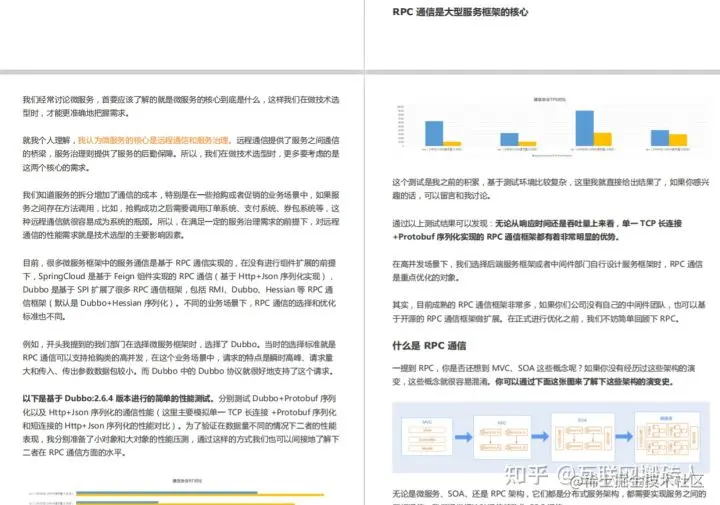Open the horizontal bar chart at bottom of left page
The height and width of the screenshot is (505, 720).
click(181, 491)
